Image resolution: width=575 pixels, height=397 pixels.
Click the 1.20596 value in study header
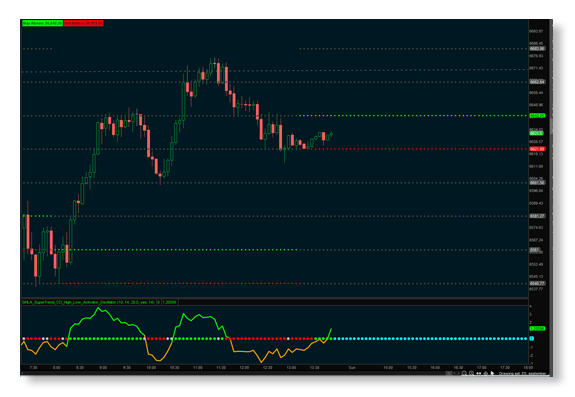pos(169,302)
